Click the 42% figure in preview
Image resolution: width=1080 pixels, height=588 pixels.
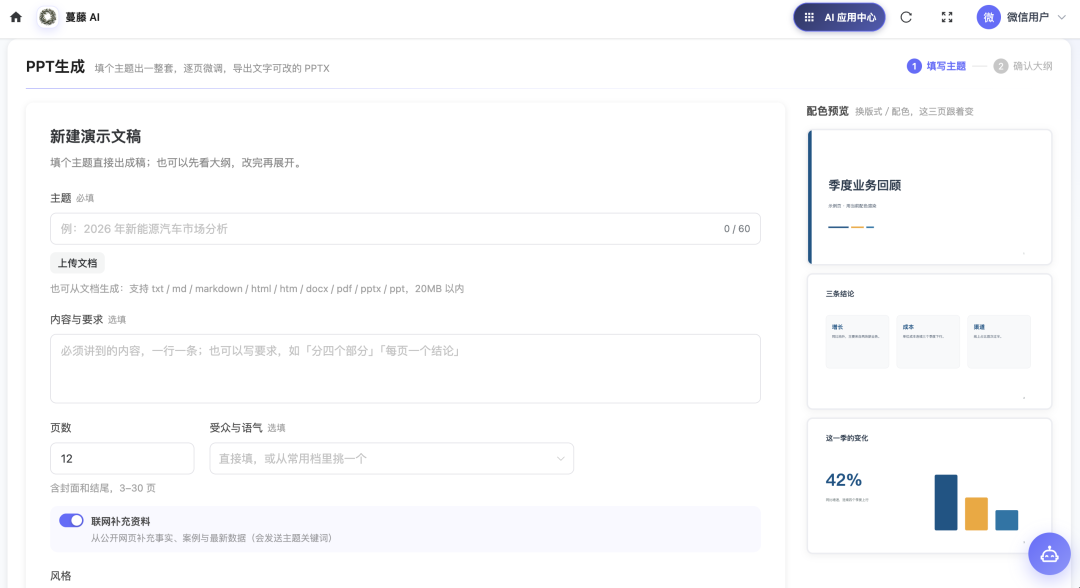point(844,480)
